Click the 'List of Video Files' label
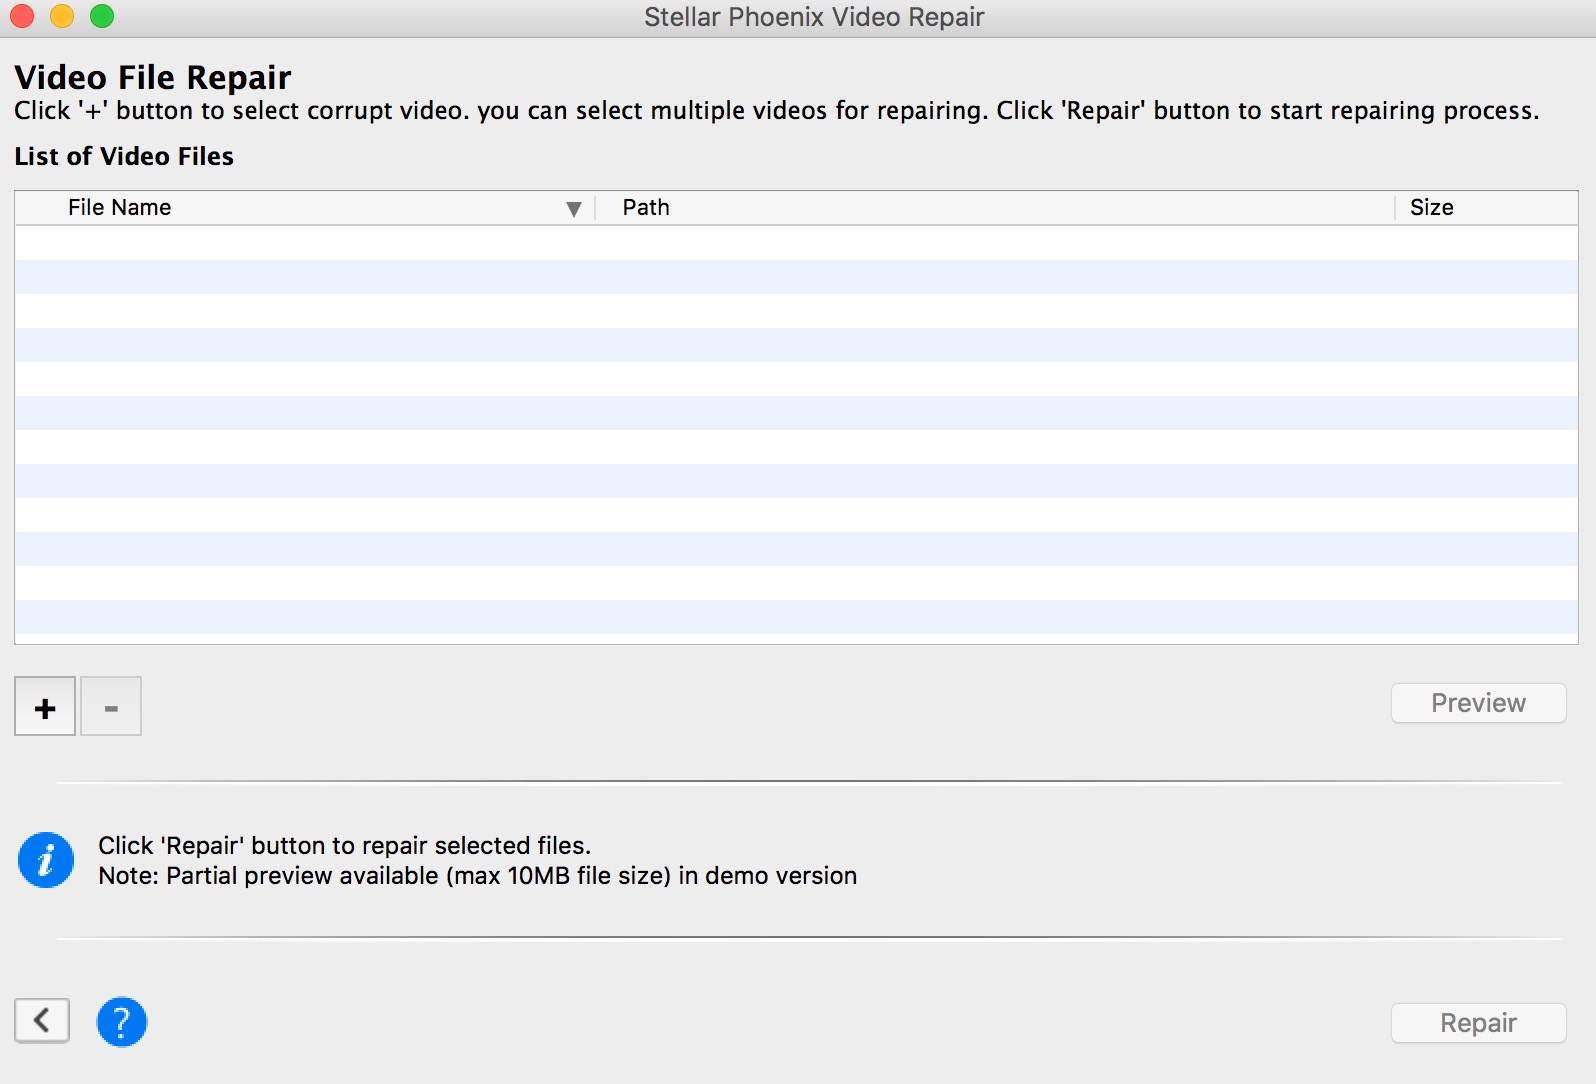This screenshot has width=1596, height=1084. click(124, 156)
